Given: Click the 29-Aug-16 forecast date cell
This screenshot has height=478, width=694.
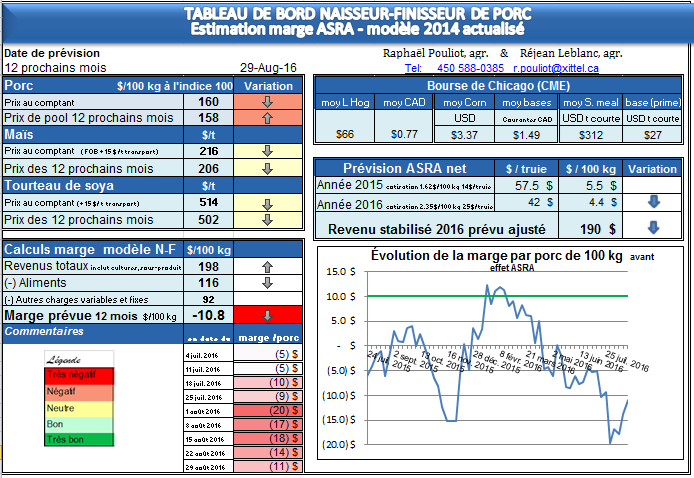Looking at the screenshot, I should [268, 68].
